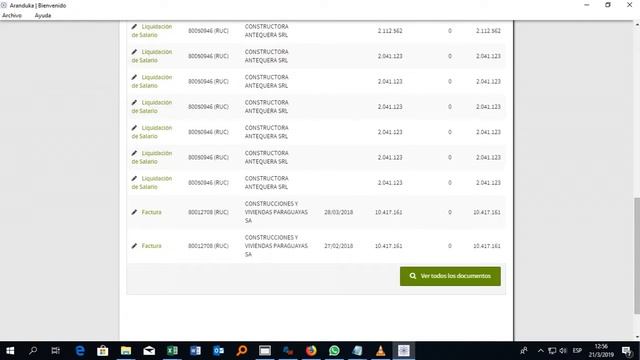Viewport: 640px width, 360px height.
Task: Open the Mail app on the taskbar
Action: [149, 351]
